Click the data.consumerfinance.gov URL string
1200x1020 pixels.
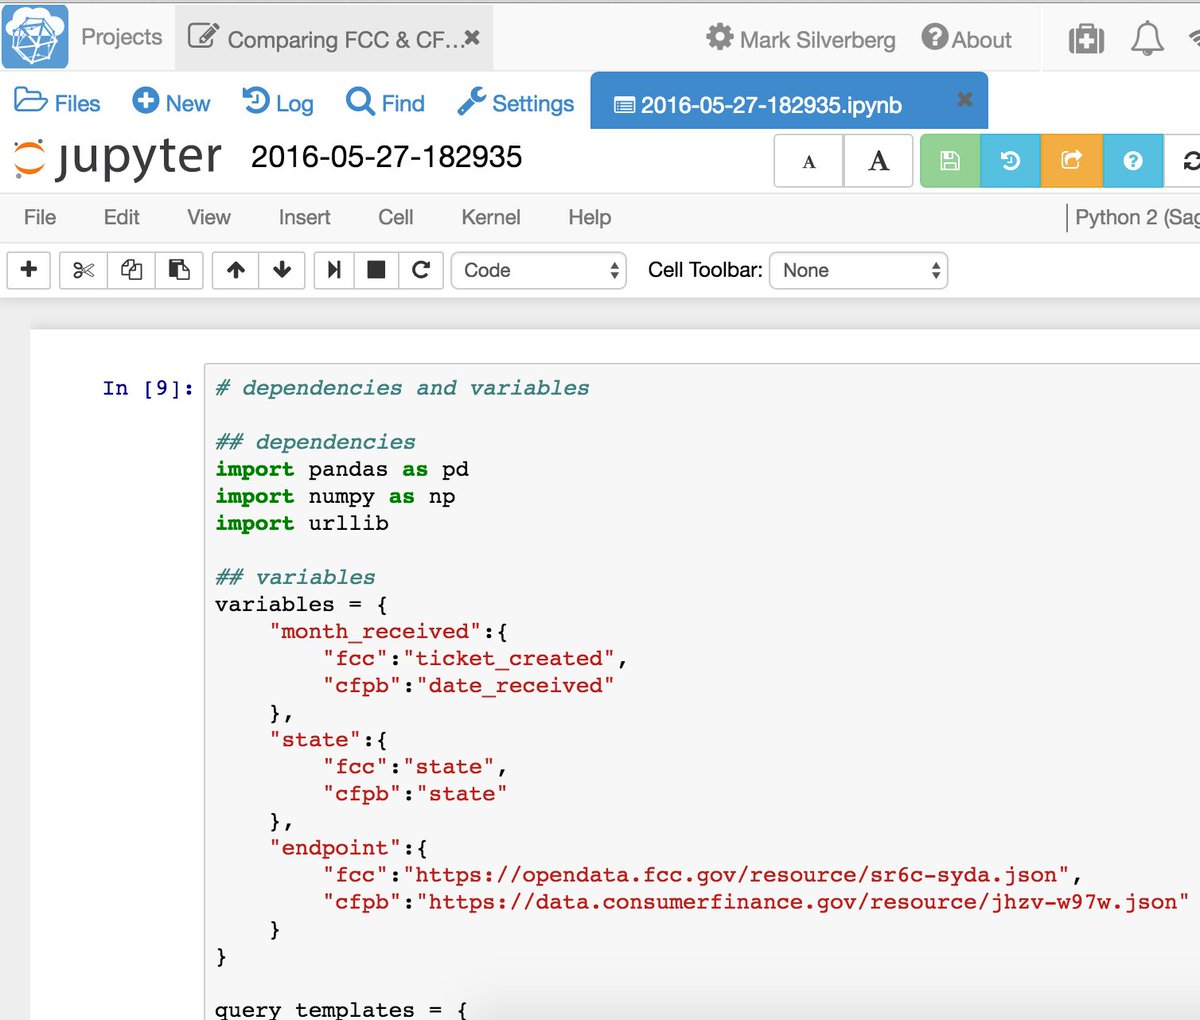803,901
